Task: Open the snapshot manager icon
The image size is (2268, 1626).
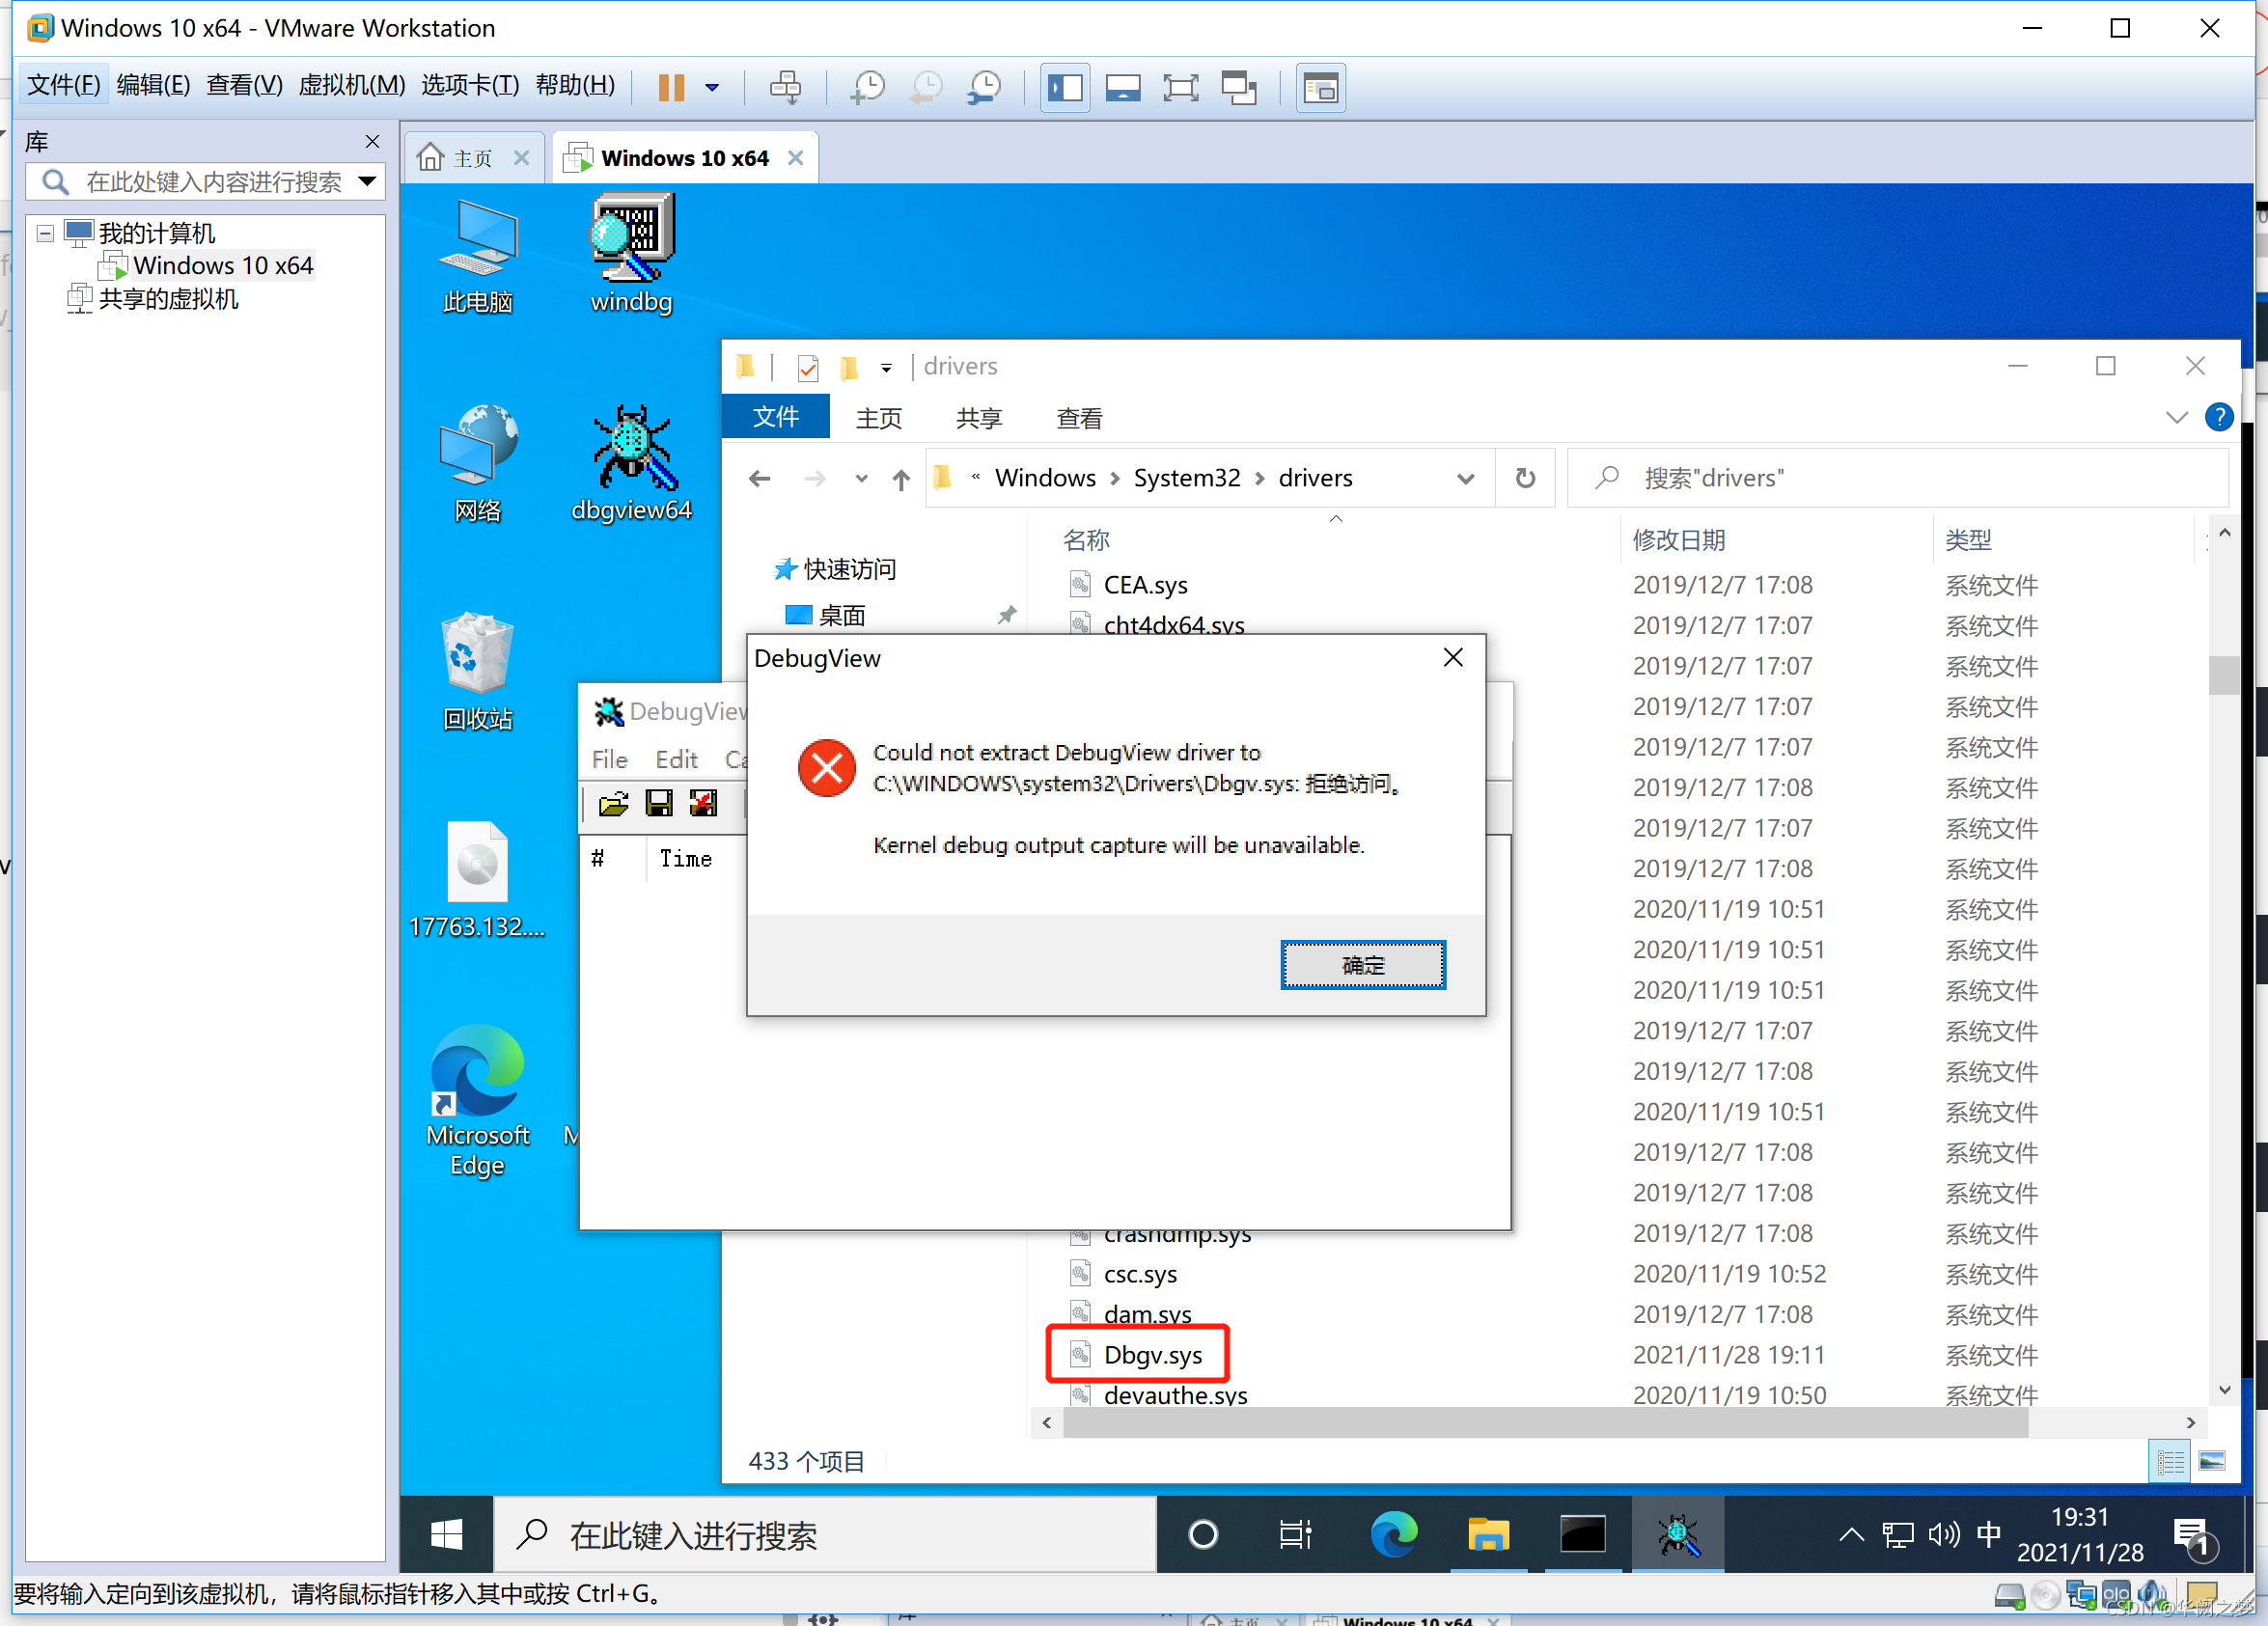Action: click(x=984, y=88)
